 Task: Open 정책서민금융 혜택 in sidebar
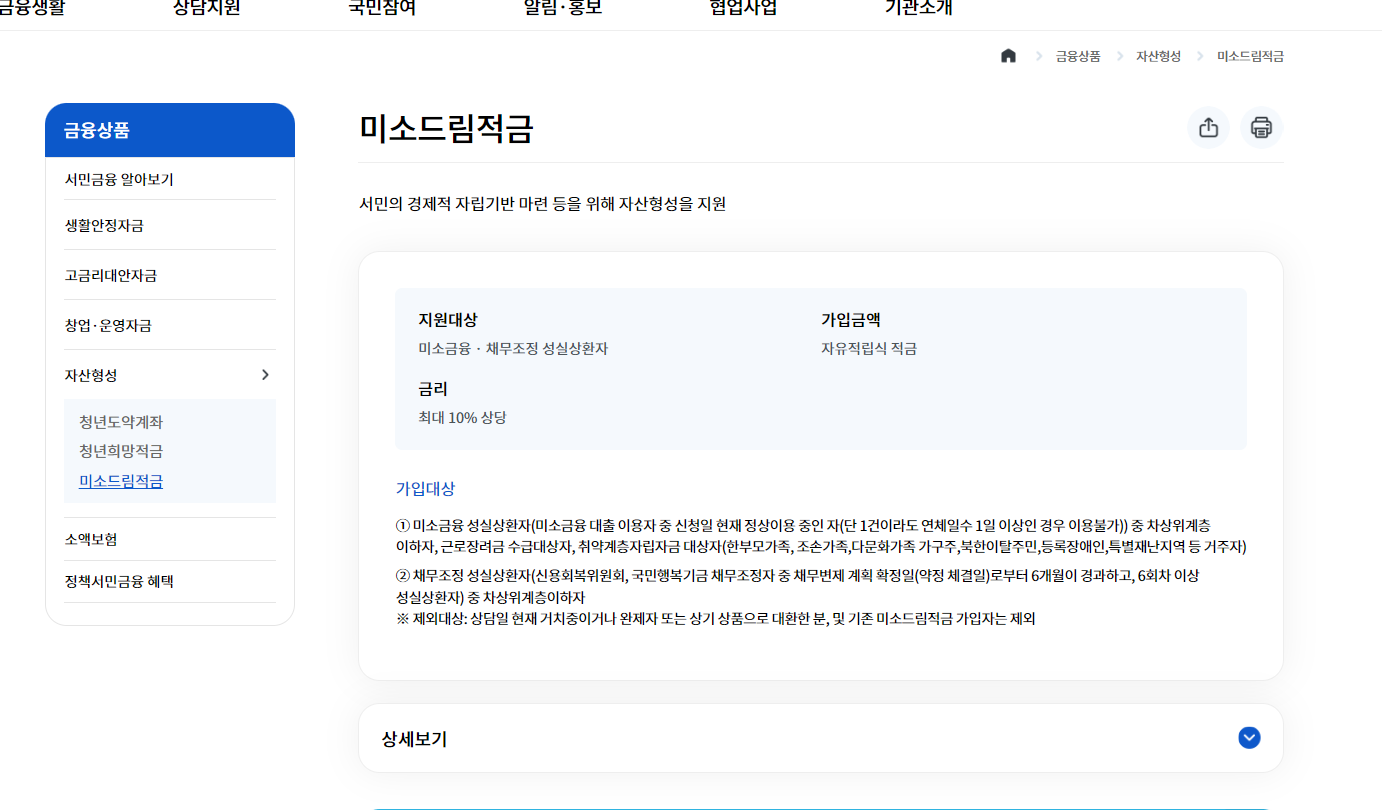click(x=119, y=581)
